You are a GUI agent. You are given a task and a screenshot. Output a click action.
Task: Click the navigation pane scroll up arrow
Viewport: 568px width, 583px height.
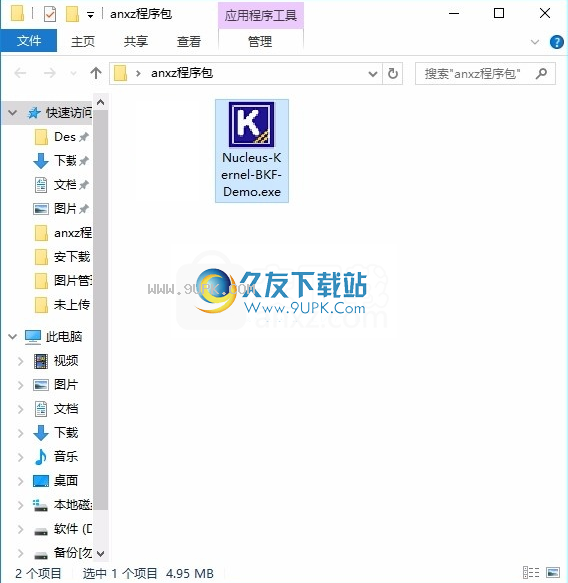100,102
